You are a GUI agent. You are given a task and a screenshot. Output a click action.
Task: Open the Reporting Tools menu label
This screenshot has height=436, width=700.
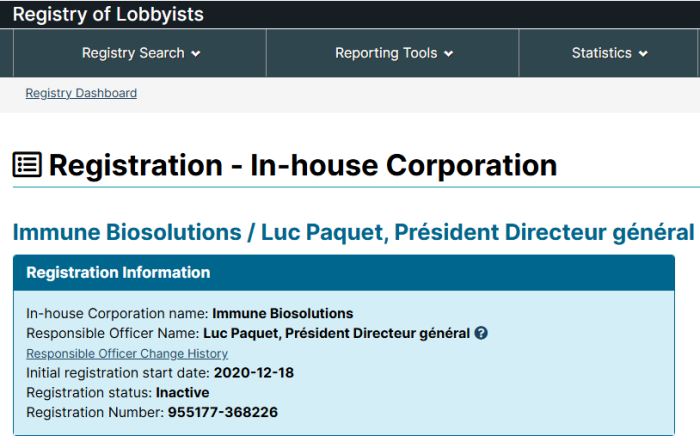tap(386, 53)
